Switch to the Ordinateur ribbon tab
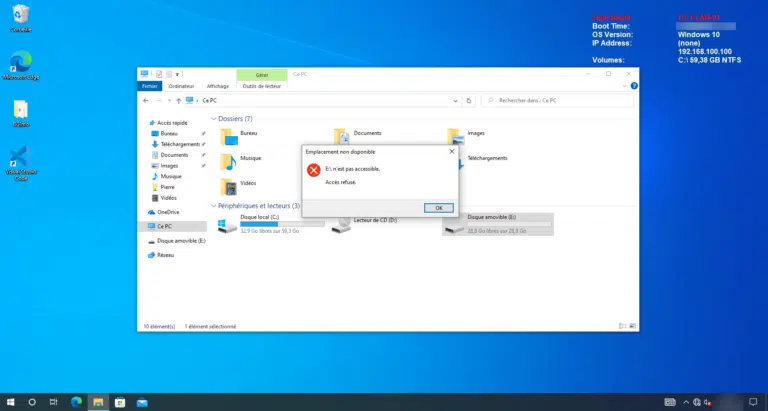The width and height of the screenshot is (768, 411). click(181, 86)
